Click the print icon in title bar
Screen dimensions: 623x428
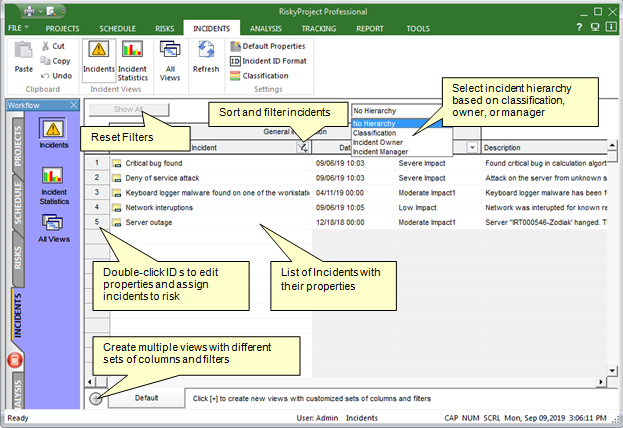[x=29, y=12]
